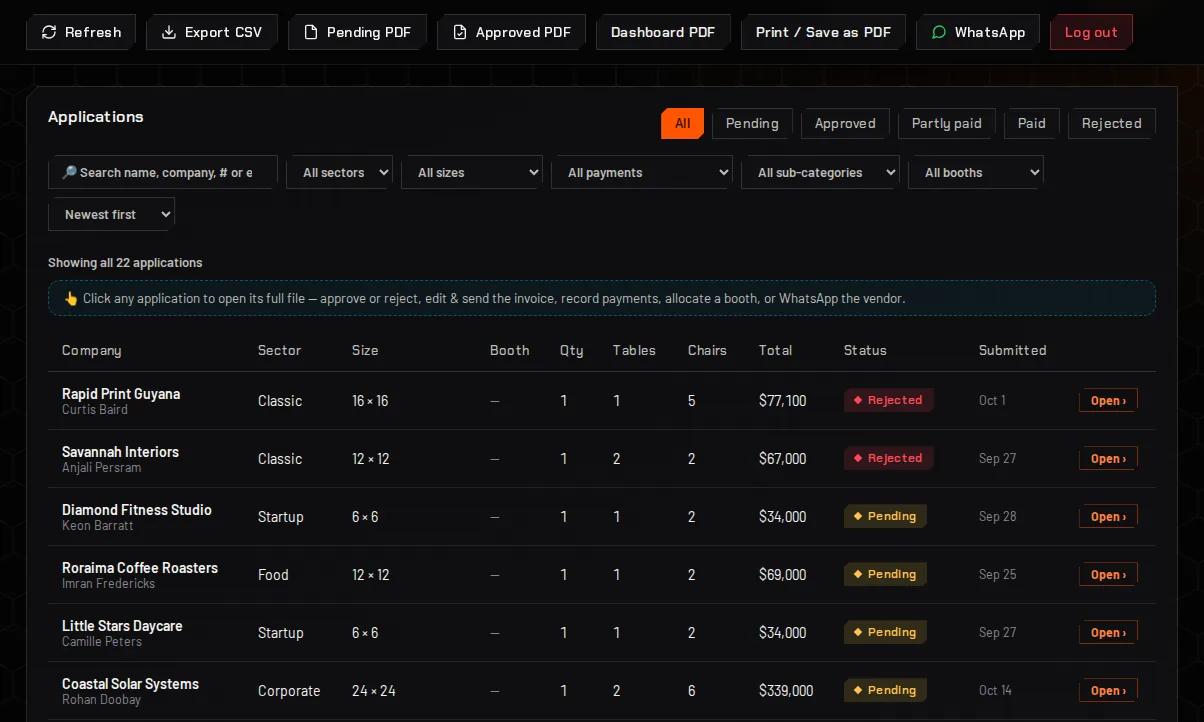Show Partly paid applications
Image resolution: width=1204 pixels, height=722 pixels.
click(x=947, y=123)
